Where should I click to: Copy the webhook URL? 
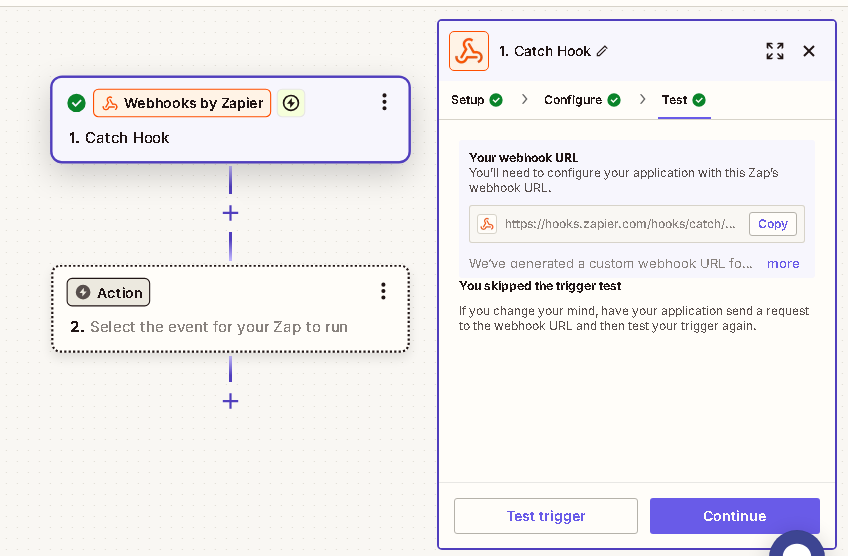coord(773,224)
